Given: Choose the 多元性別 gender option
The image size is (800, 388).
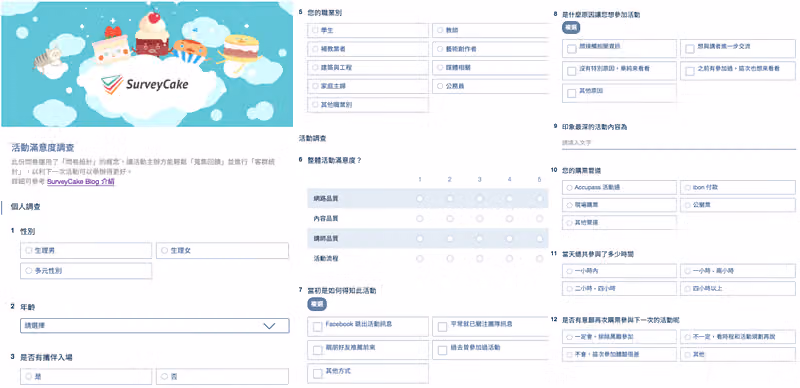Looking at the screenshot, I should pyautogui.click(x=86, y=271).
